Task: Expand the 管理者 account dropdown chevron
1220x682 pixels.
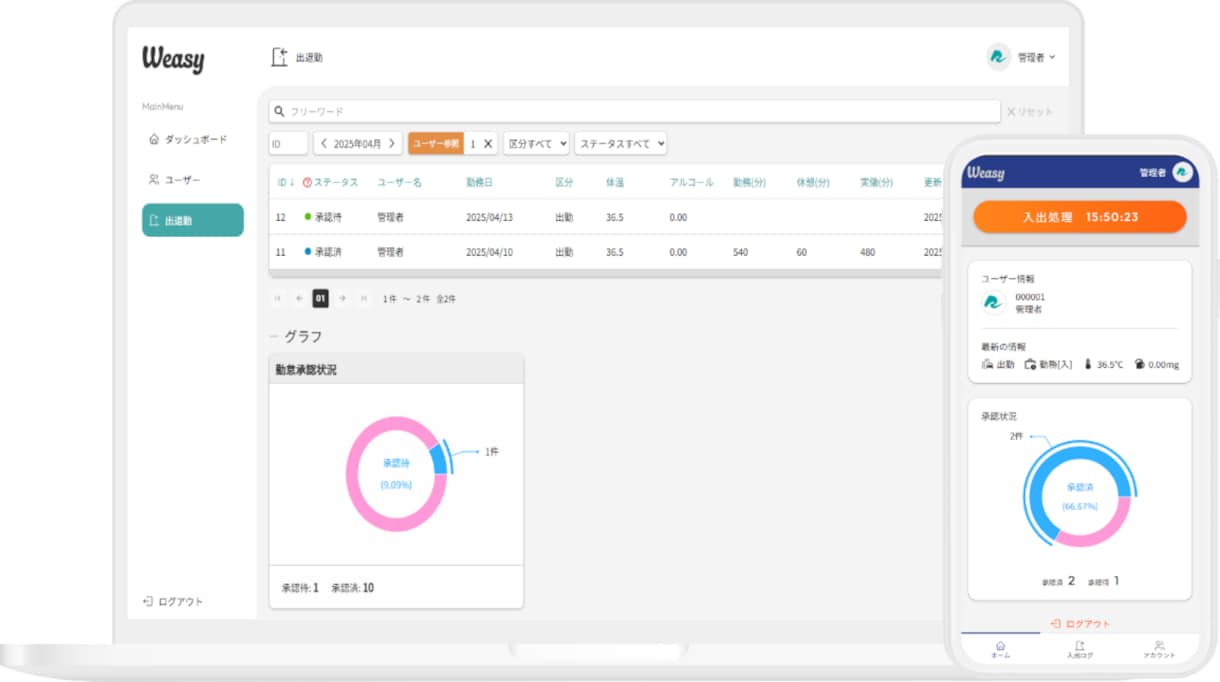Action: [x=1052, y=57]
